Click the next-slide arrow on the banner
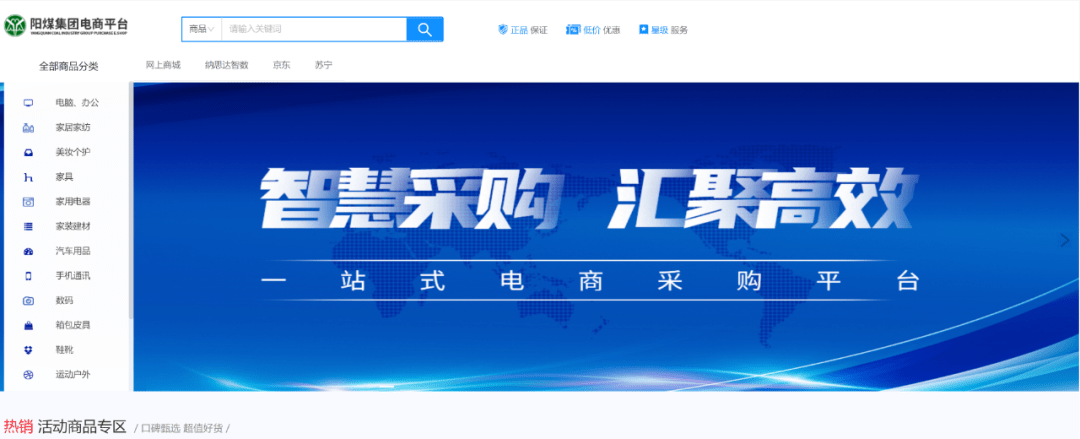 point(1065,240)
